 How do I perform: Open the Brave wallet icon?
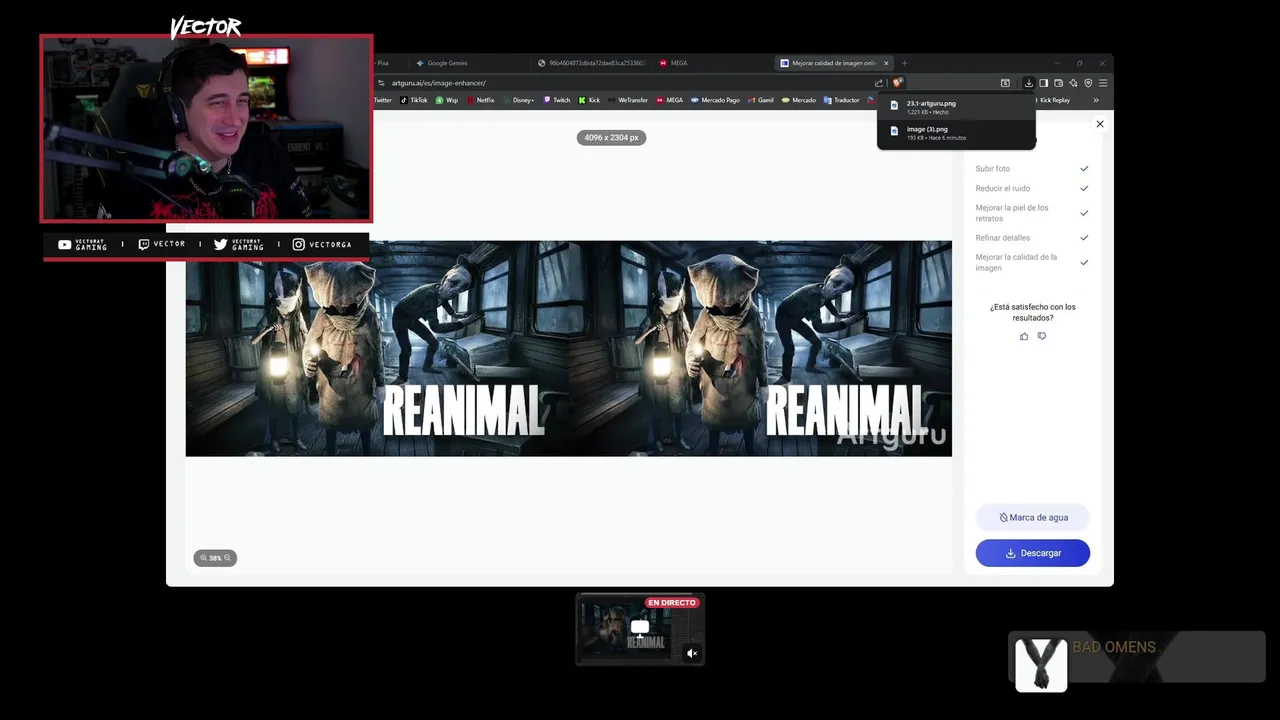tap(1058, 83)
